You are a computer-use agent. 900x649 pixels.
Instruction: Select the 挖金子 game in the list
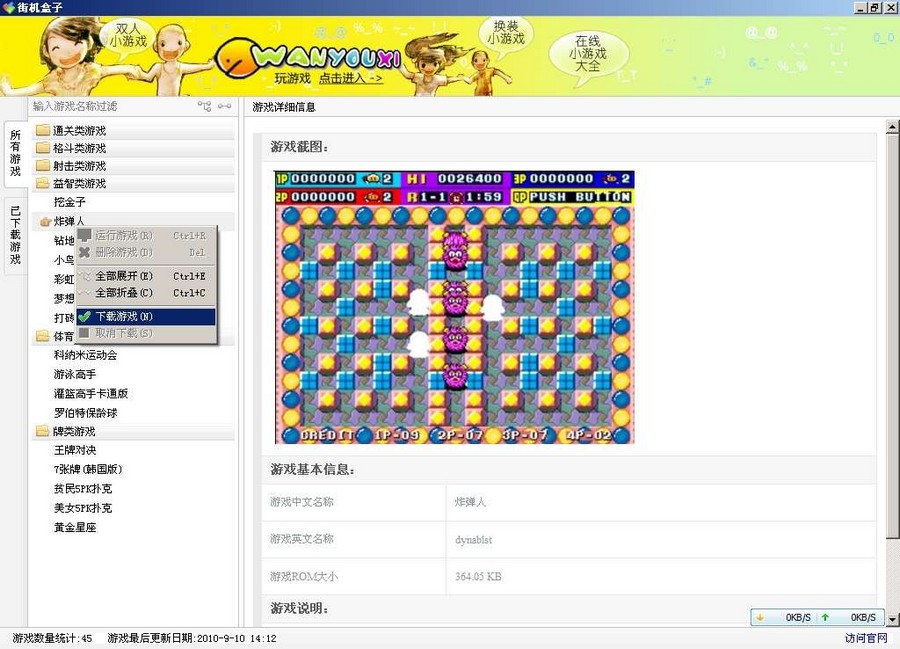coord(68,202)
